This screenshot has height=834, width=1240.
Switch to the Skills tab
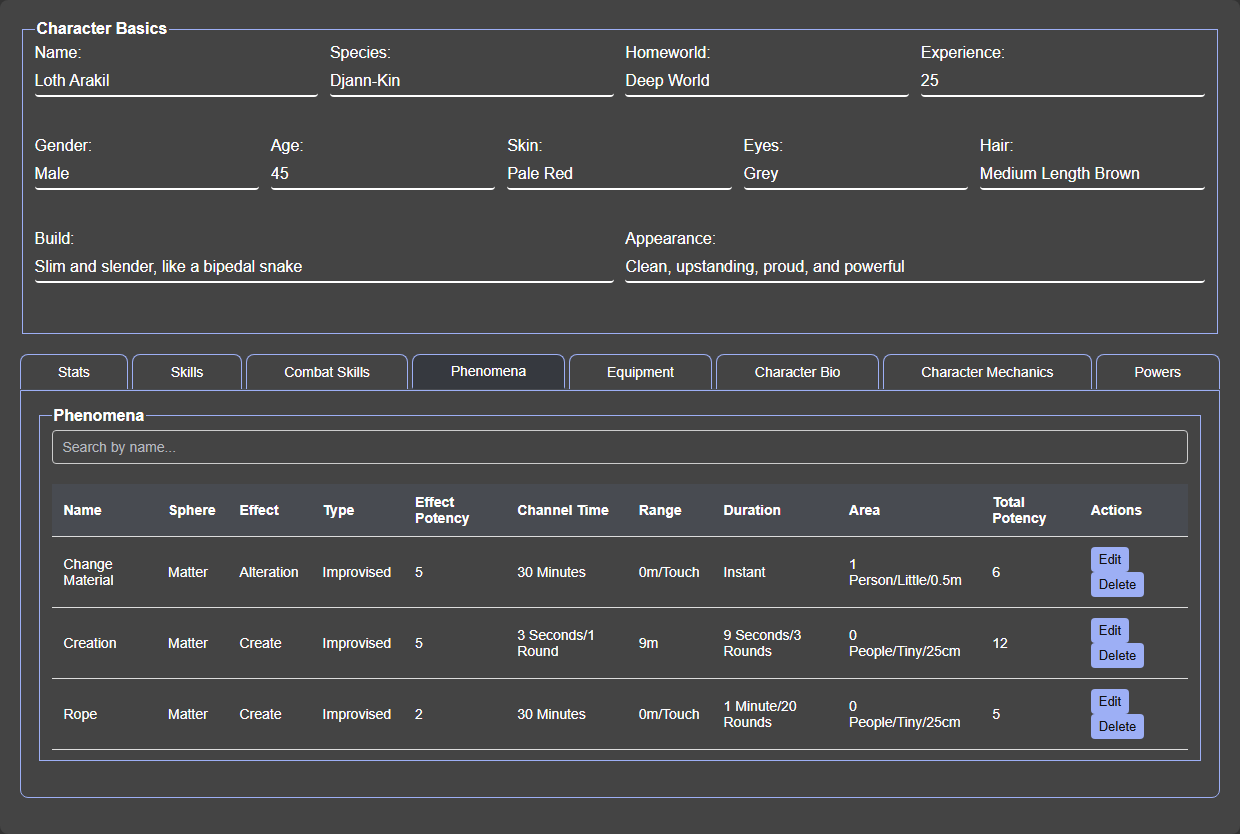pos(187,372)
